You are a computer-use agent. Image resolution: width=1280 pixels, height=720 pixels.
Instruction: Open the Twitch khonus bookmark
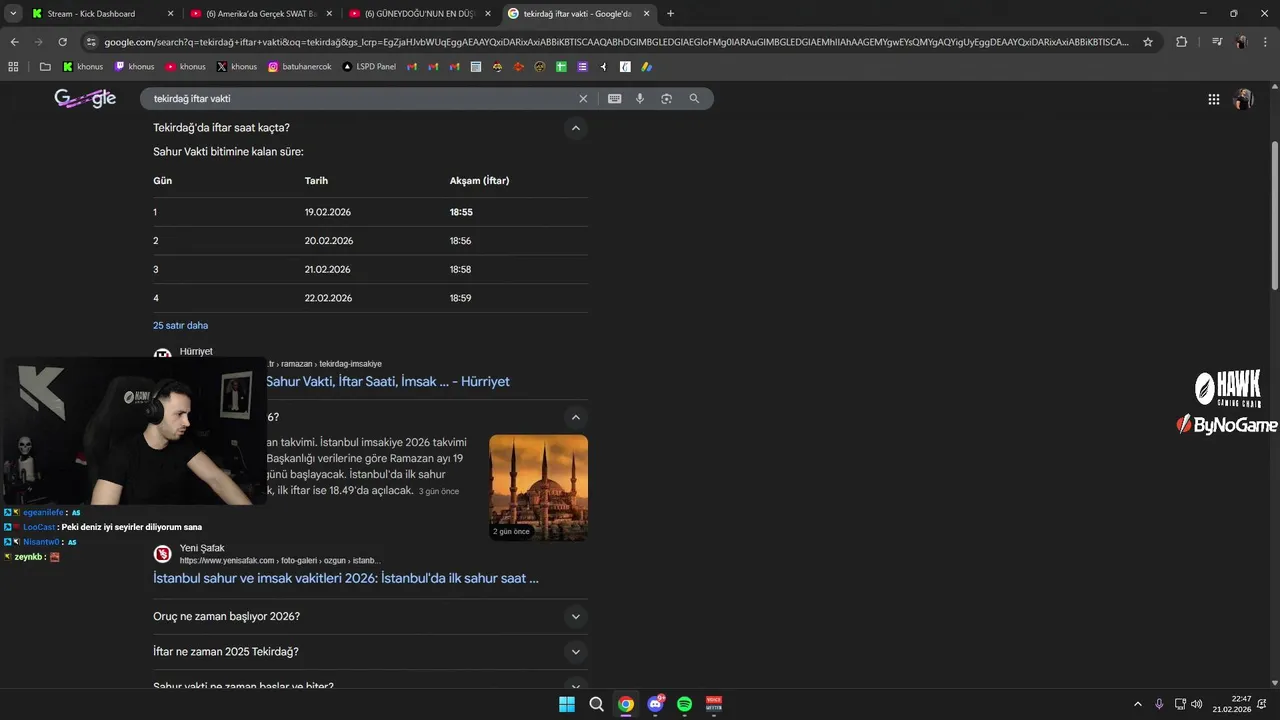135,67
